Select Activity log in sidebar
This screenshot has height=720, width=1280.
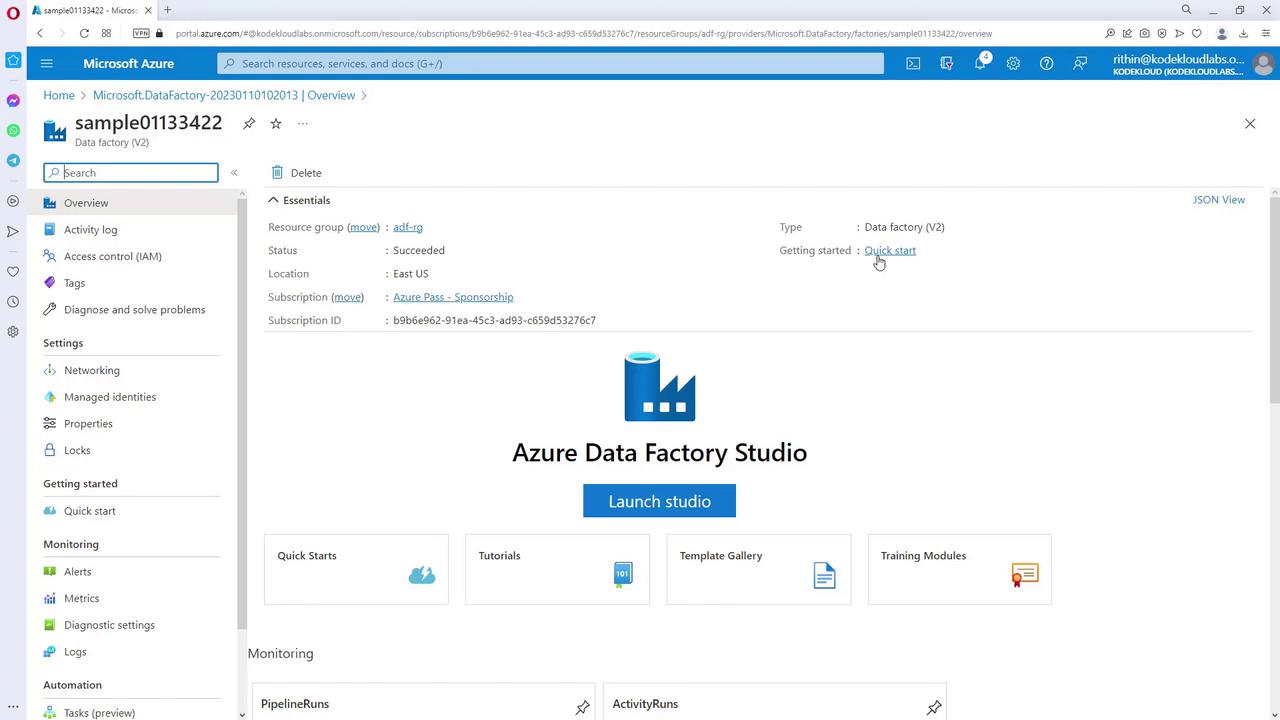tap(90, 229)
